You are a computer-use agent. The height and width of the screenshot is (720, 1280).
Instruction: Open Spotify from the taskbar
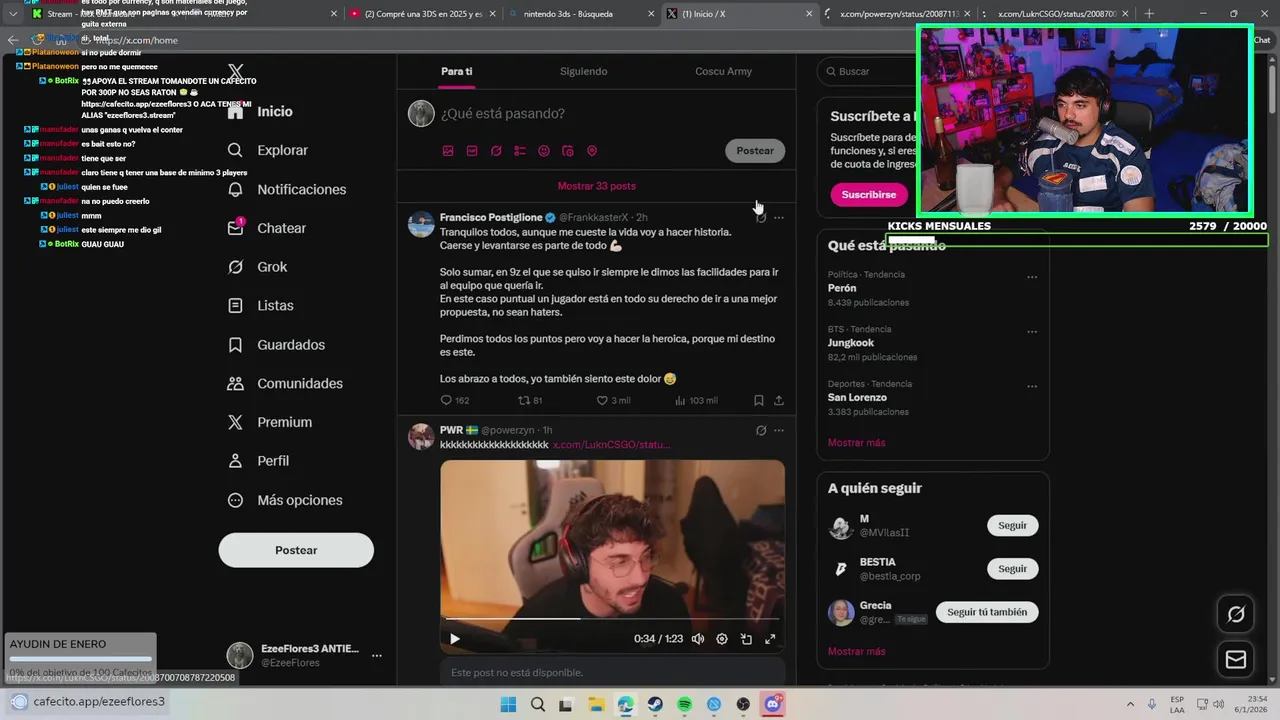[684, 705]
